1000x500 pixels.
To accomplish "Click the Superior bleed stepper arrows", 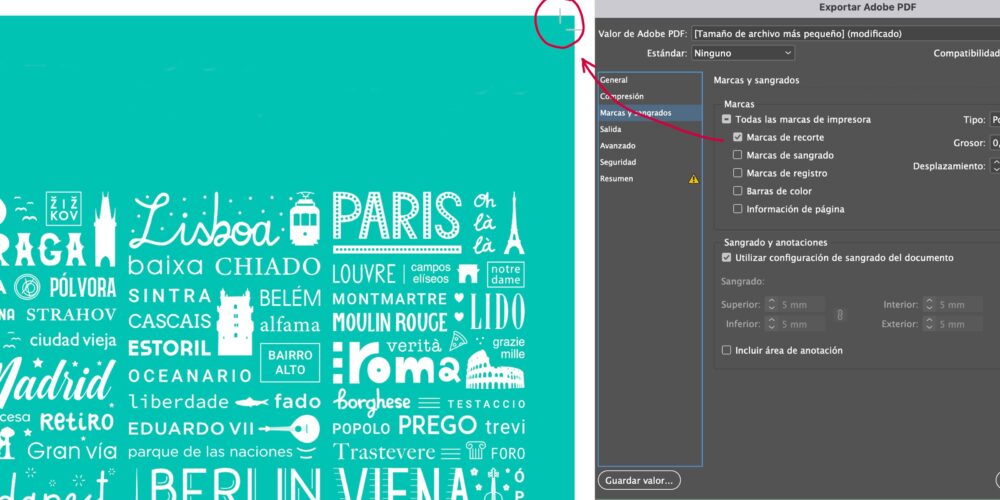I will (771, 305).
